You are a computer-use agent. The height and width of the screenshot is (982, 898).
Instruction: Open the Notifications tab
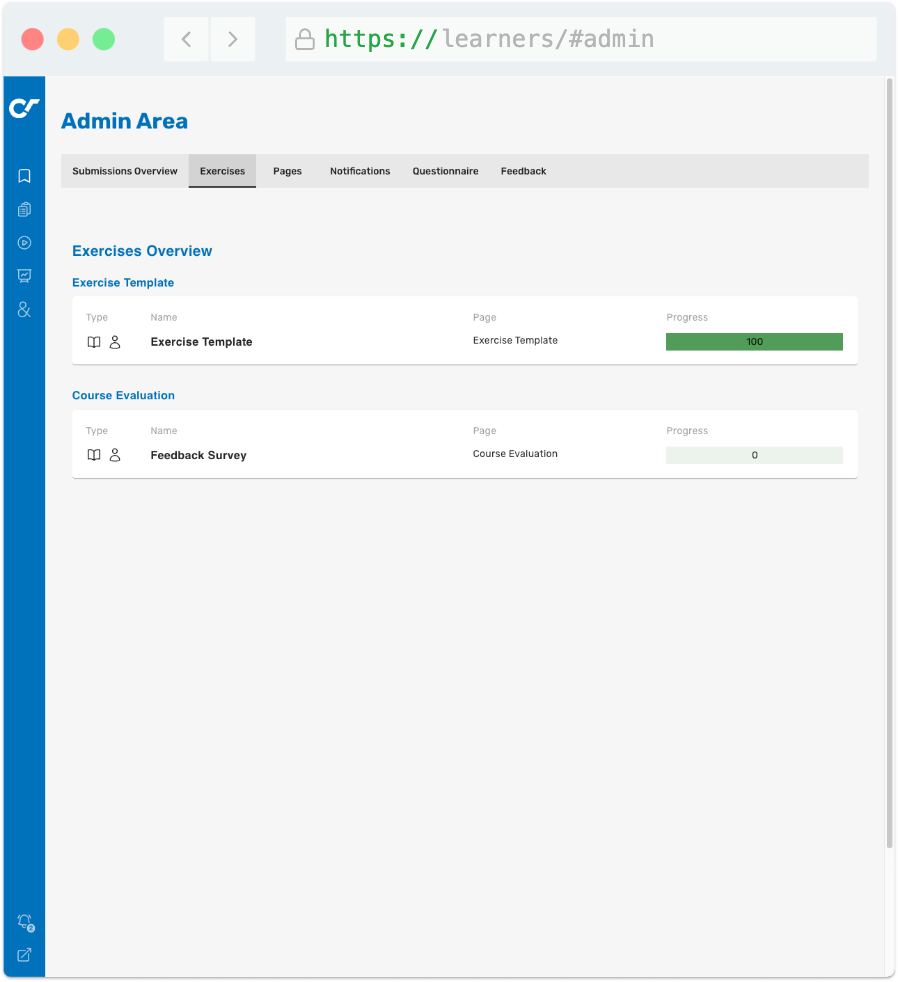pos(360,171)
